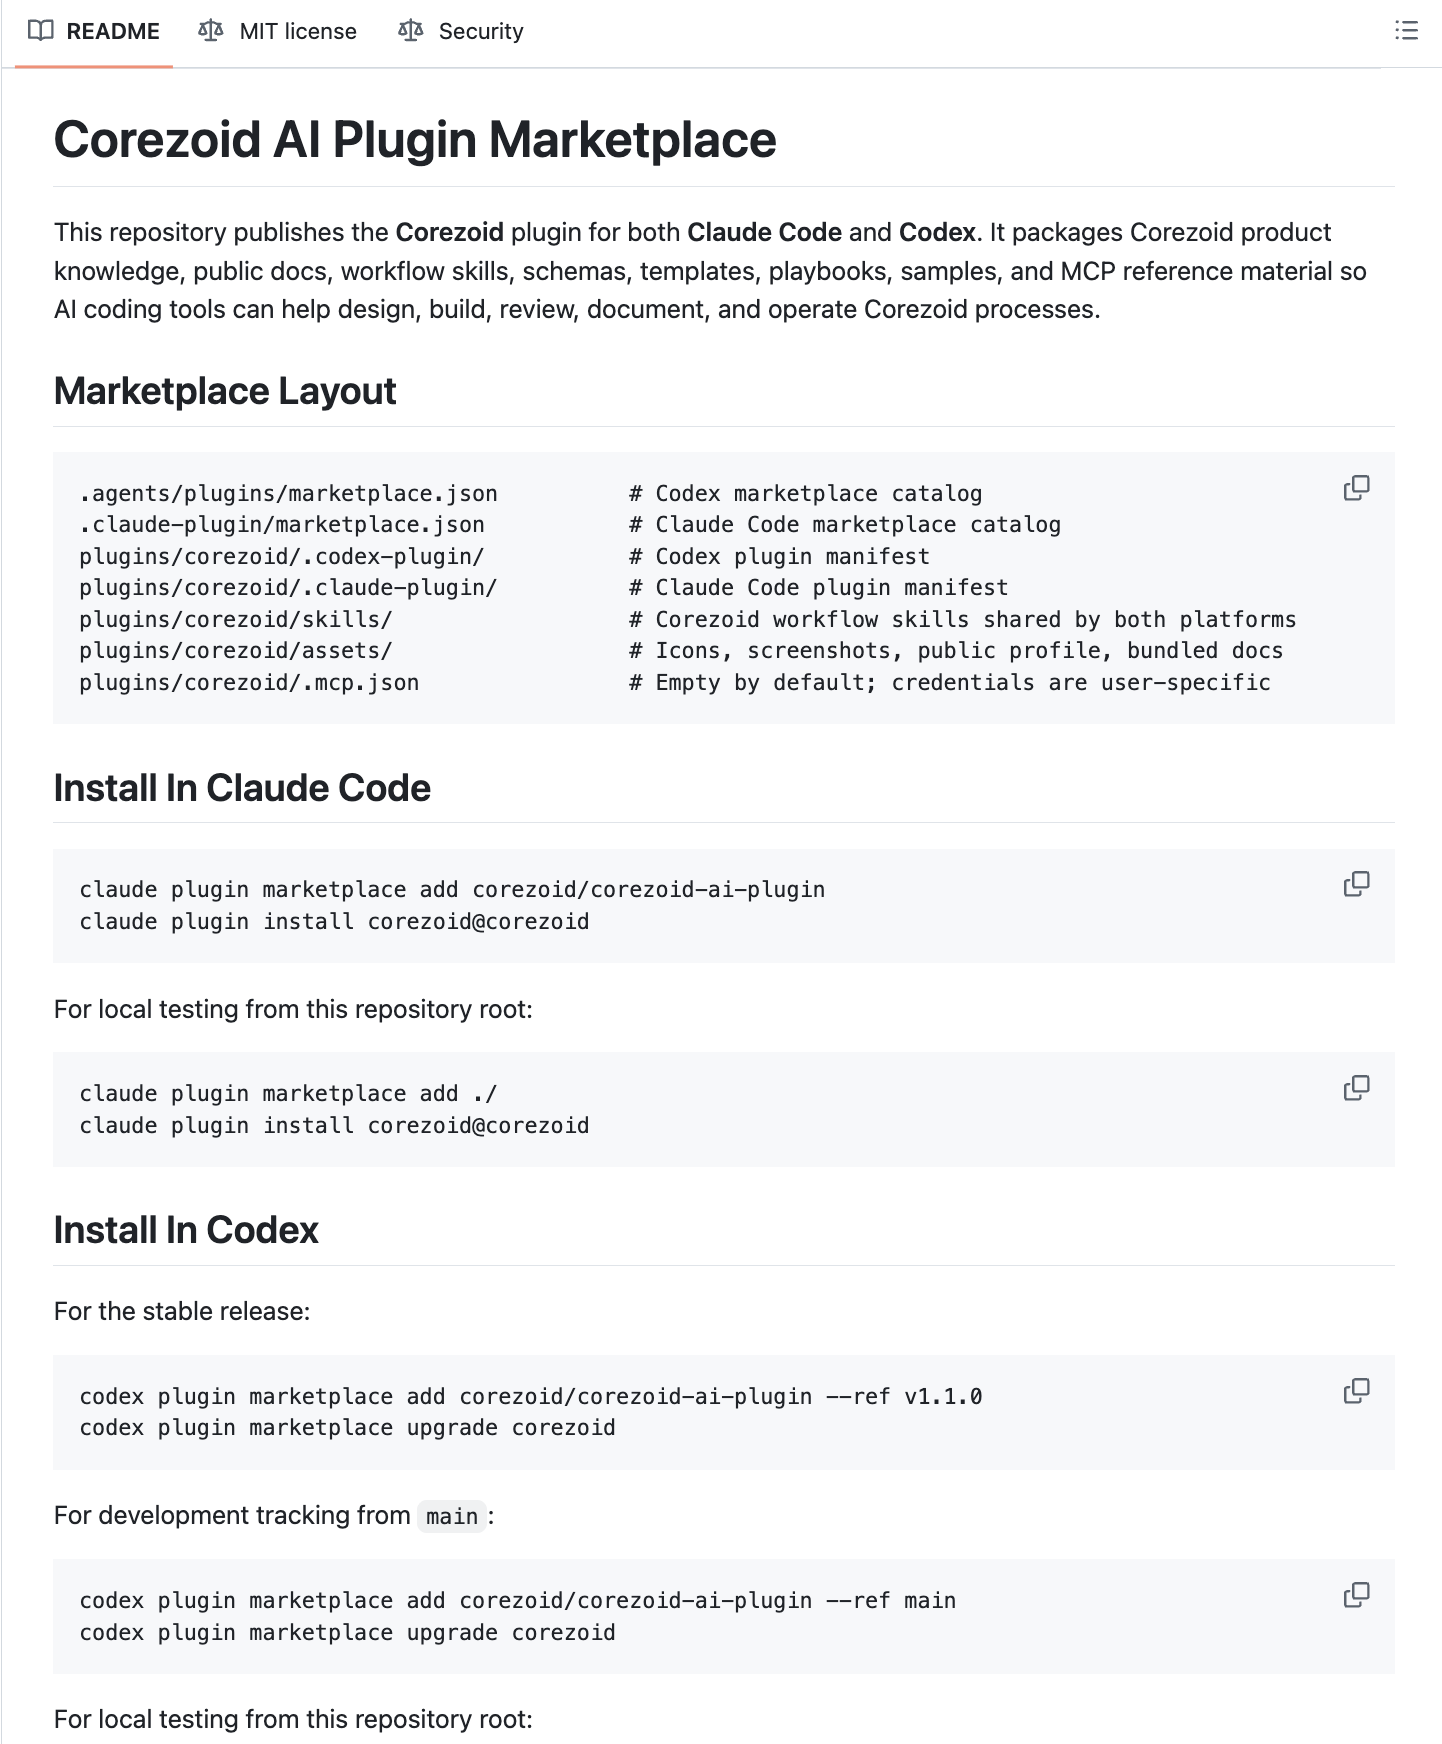Click the command 'claude plugin marketplace add corezoid/corezoid-ai-plugin'
This screenshot has width=1442, height=1744.
[453, 889]
